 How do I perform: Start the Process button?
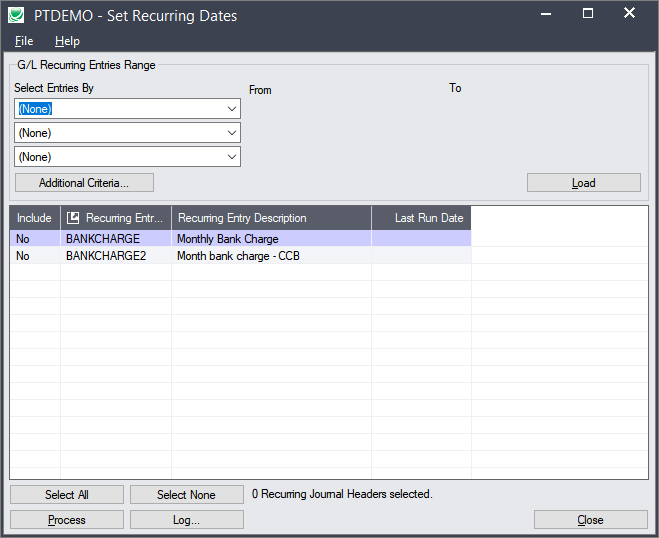pos(67,520)
